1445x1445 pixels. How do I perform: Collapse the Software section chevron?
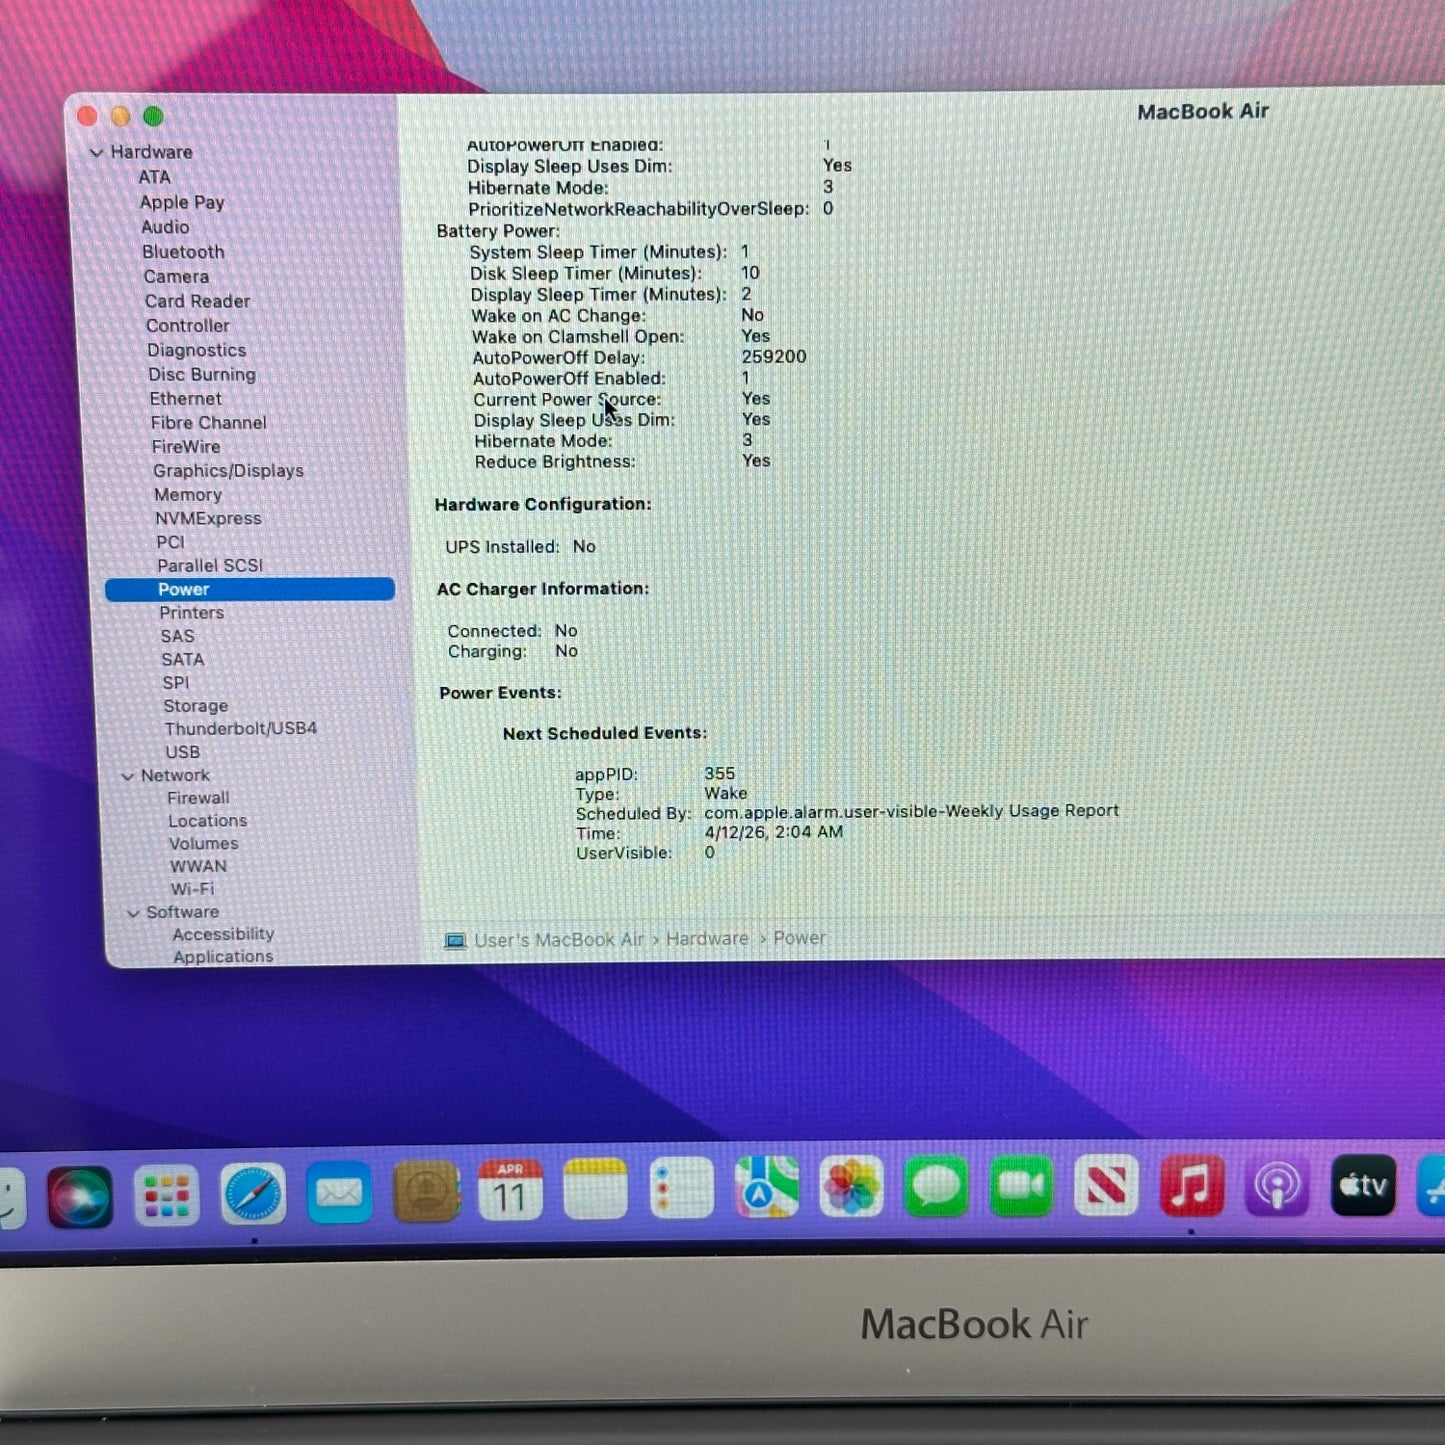(x=133, y=913)
